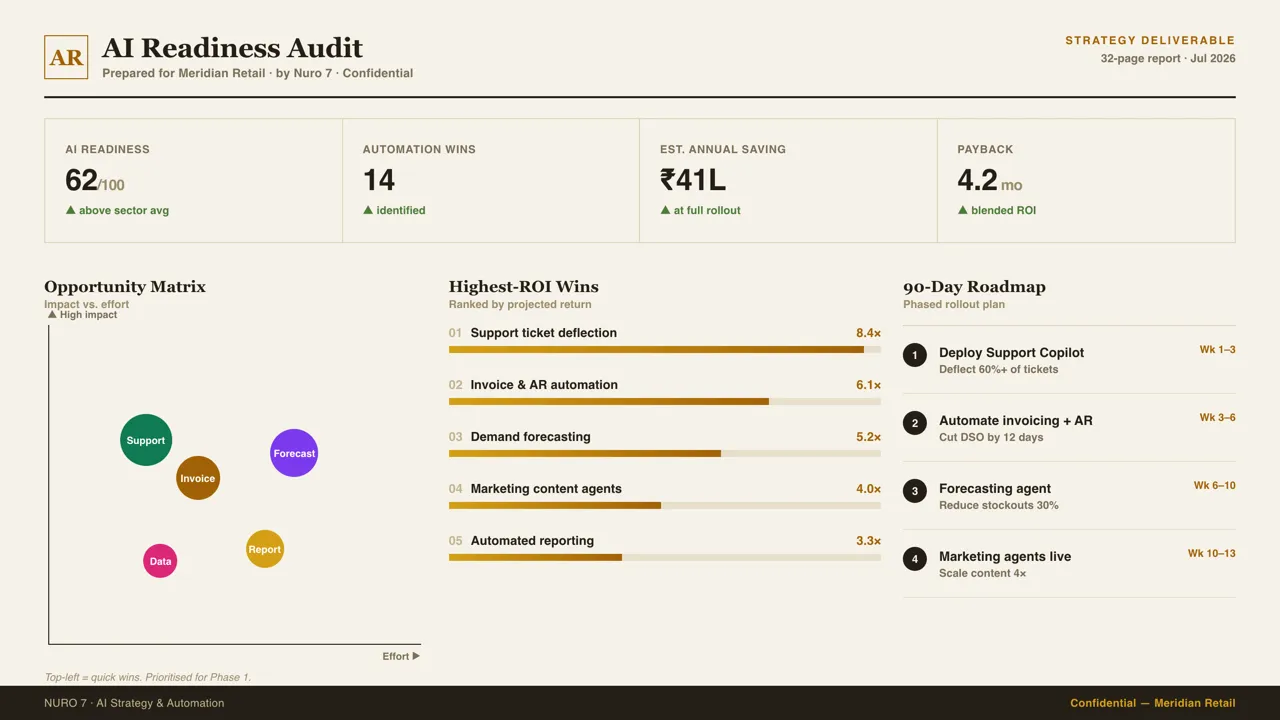Screen dimensions: 1280x720
Task: Click the Highest-ROI Wins heading
Action: (524, 287)
